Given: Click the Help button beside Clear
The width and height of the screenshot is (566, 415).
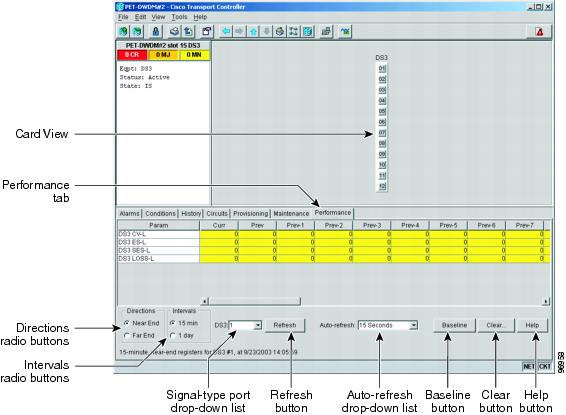Looking at the screenshot, I should (532, 326).
